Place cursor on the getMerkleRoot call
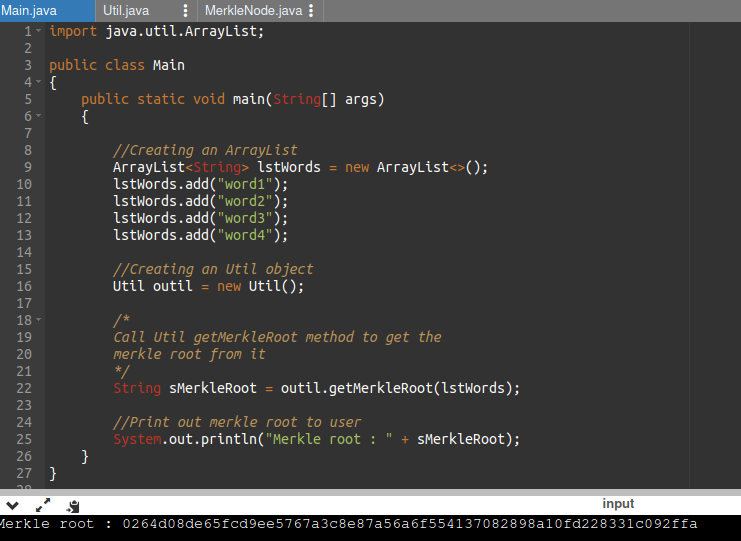 click(360, 388)
